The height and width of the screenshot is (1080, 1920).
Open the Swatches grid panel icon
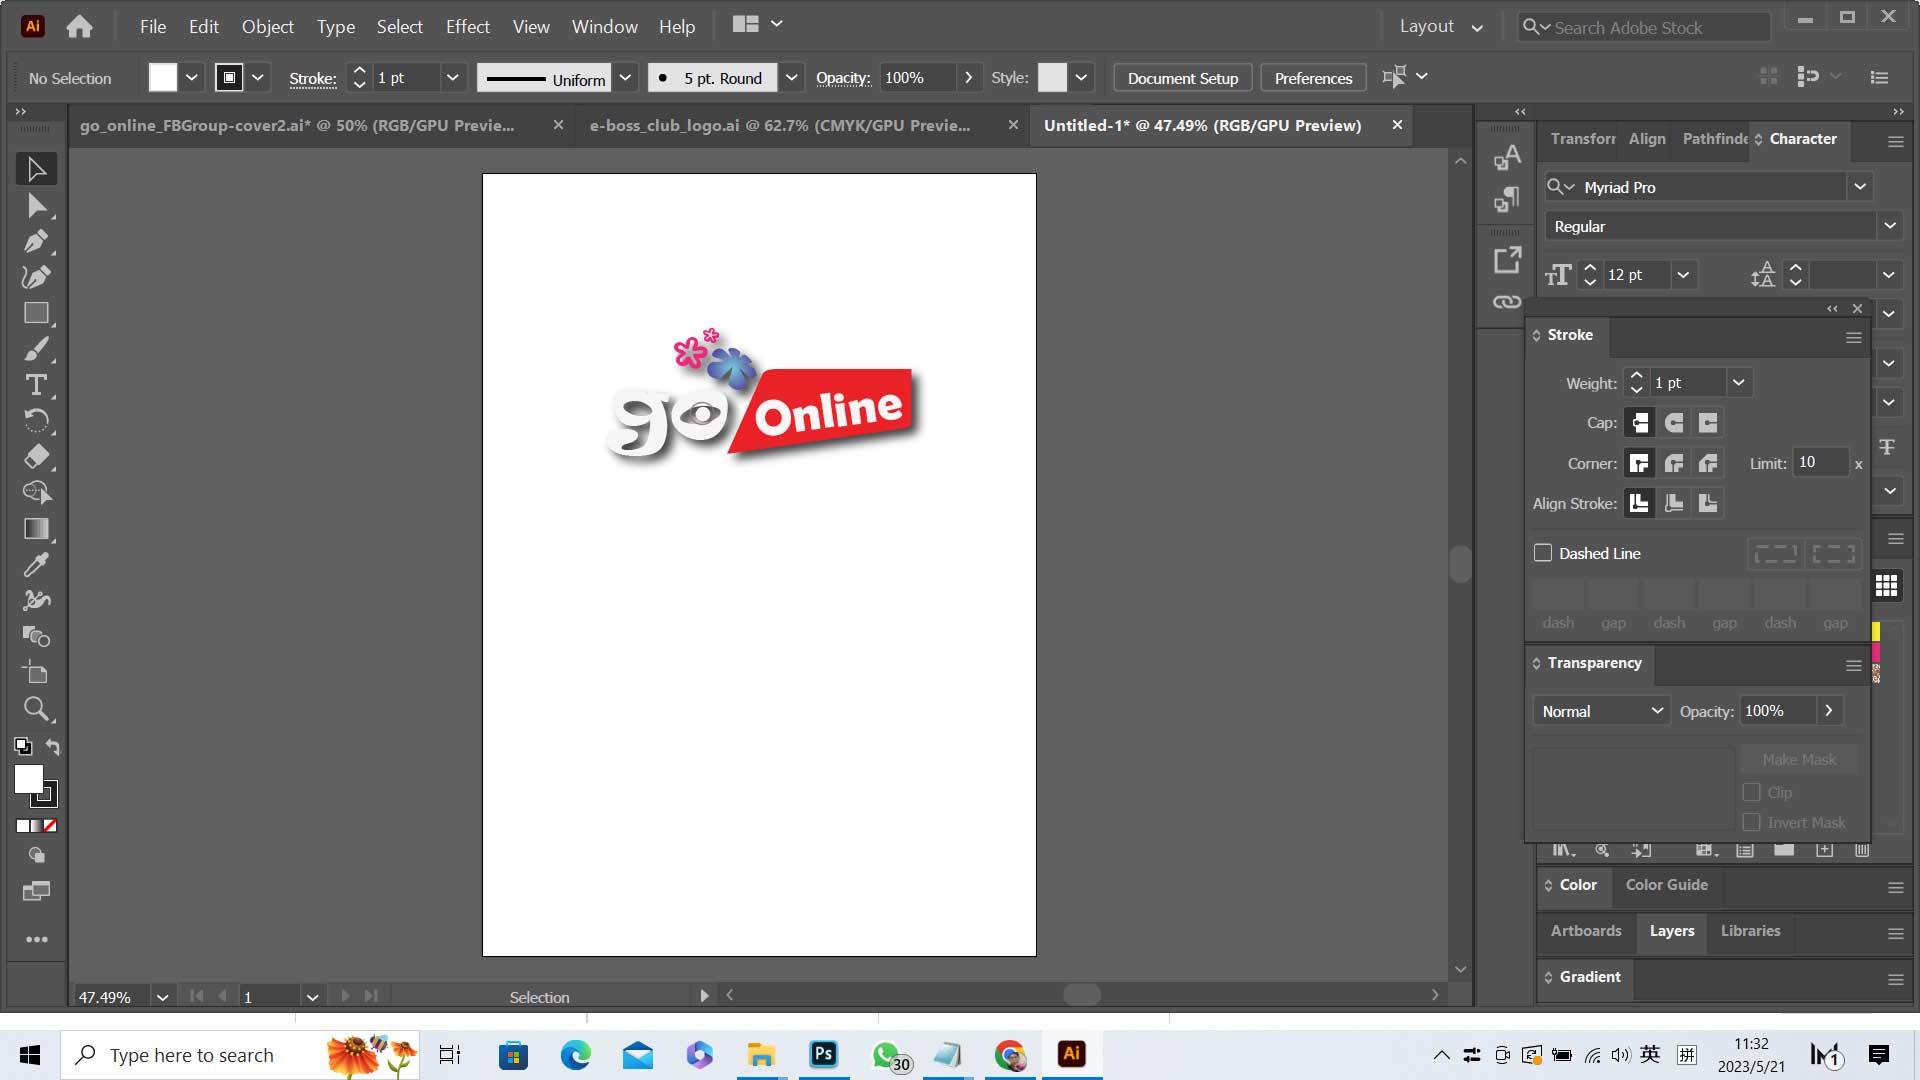tap(1886, 586)
